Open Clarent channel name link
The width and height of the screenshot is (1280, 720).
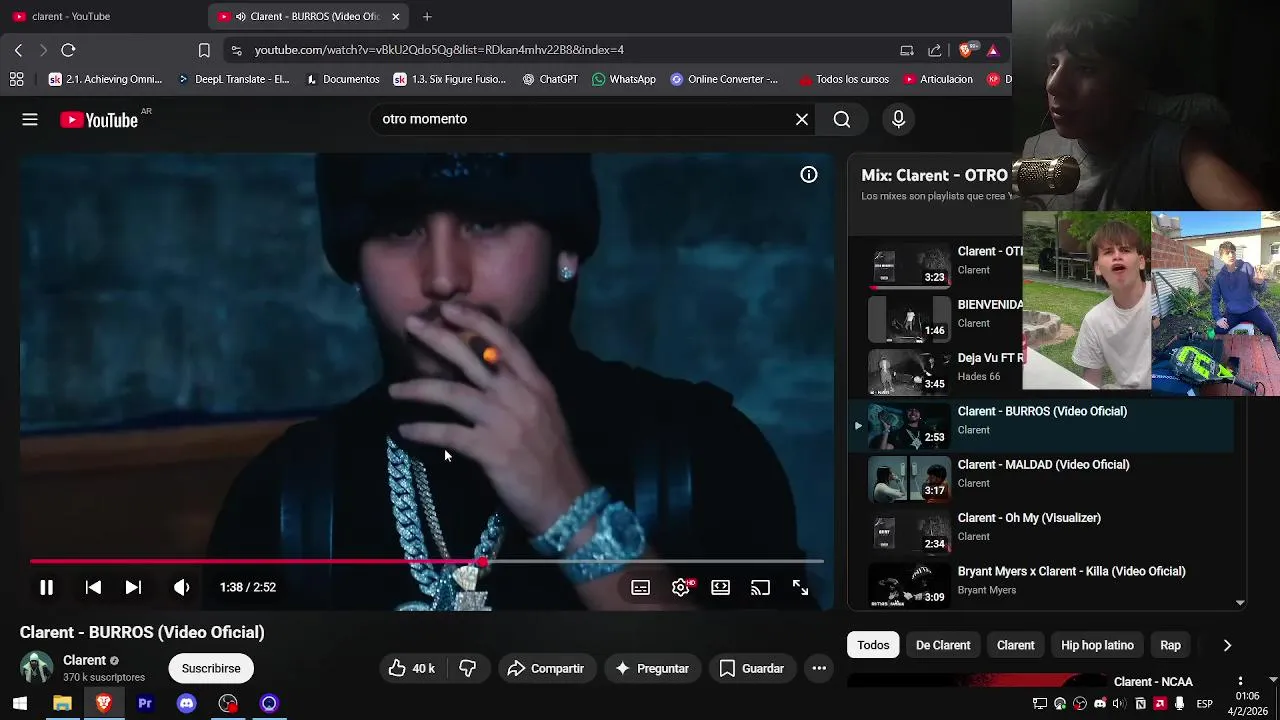(84, 660)
